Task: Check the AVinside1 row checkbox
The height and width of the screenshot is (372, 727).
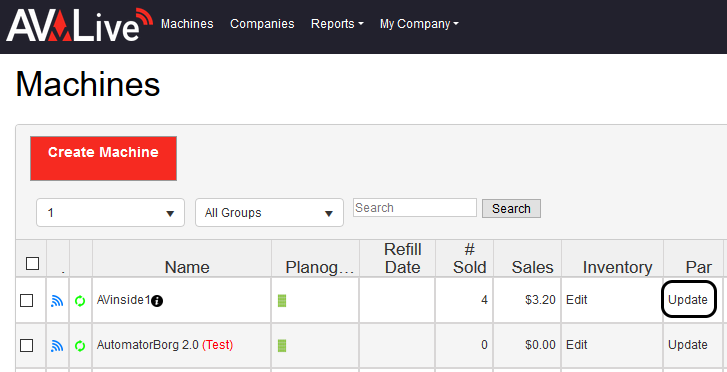Action: [26, 301]
